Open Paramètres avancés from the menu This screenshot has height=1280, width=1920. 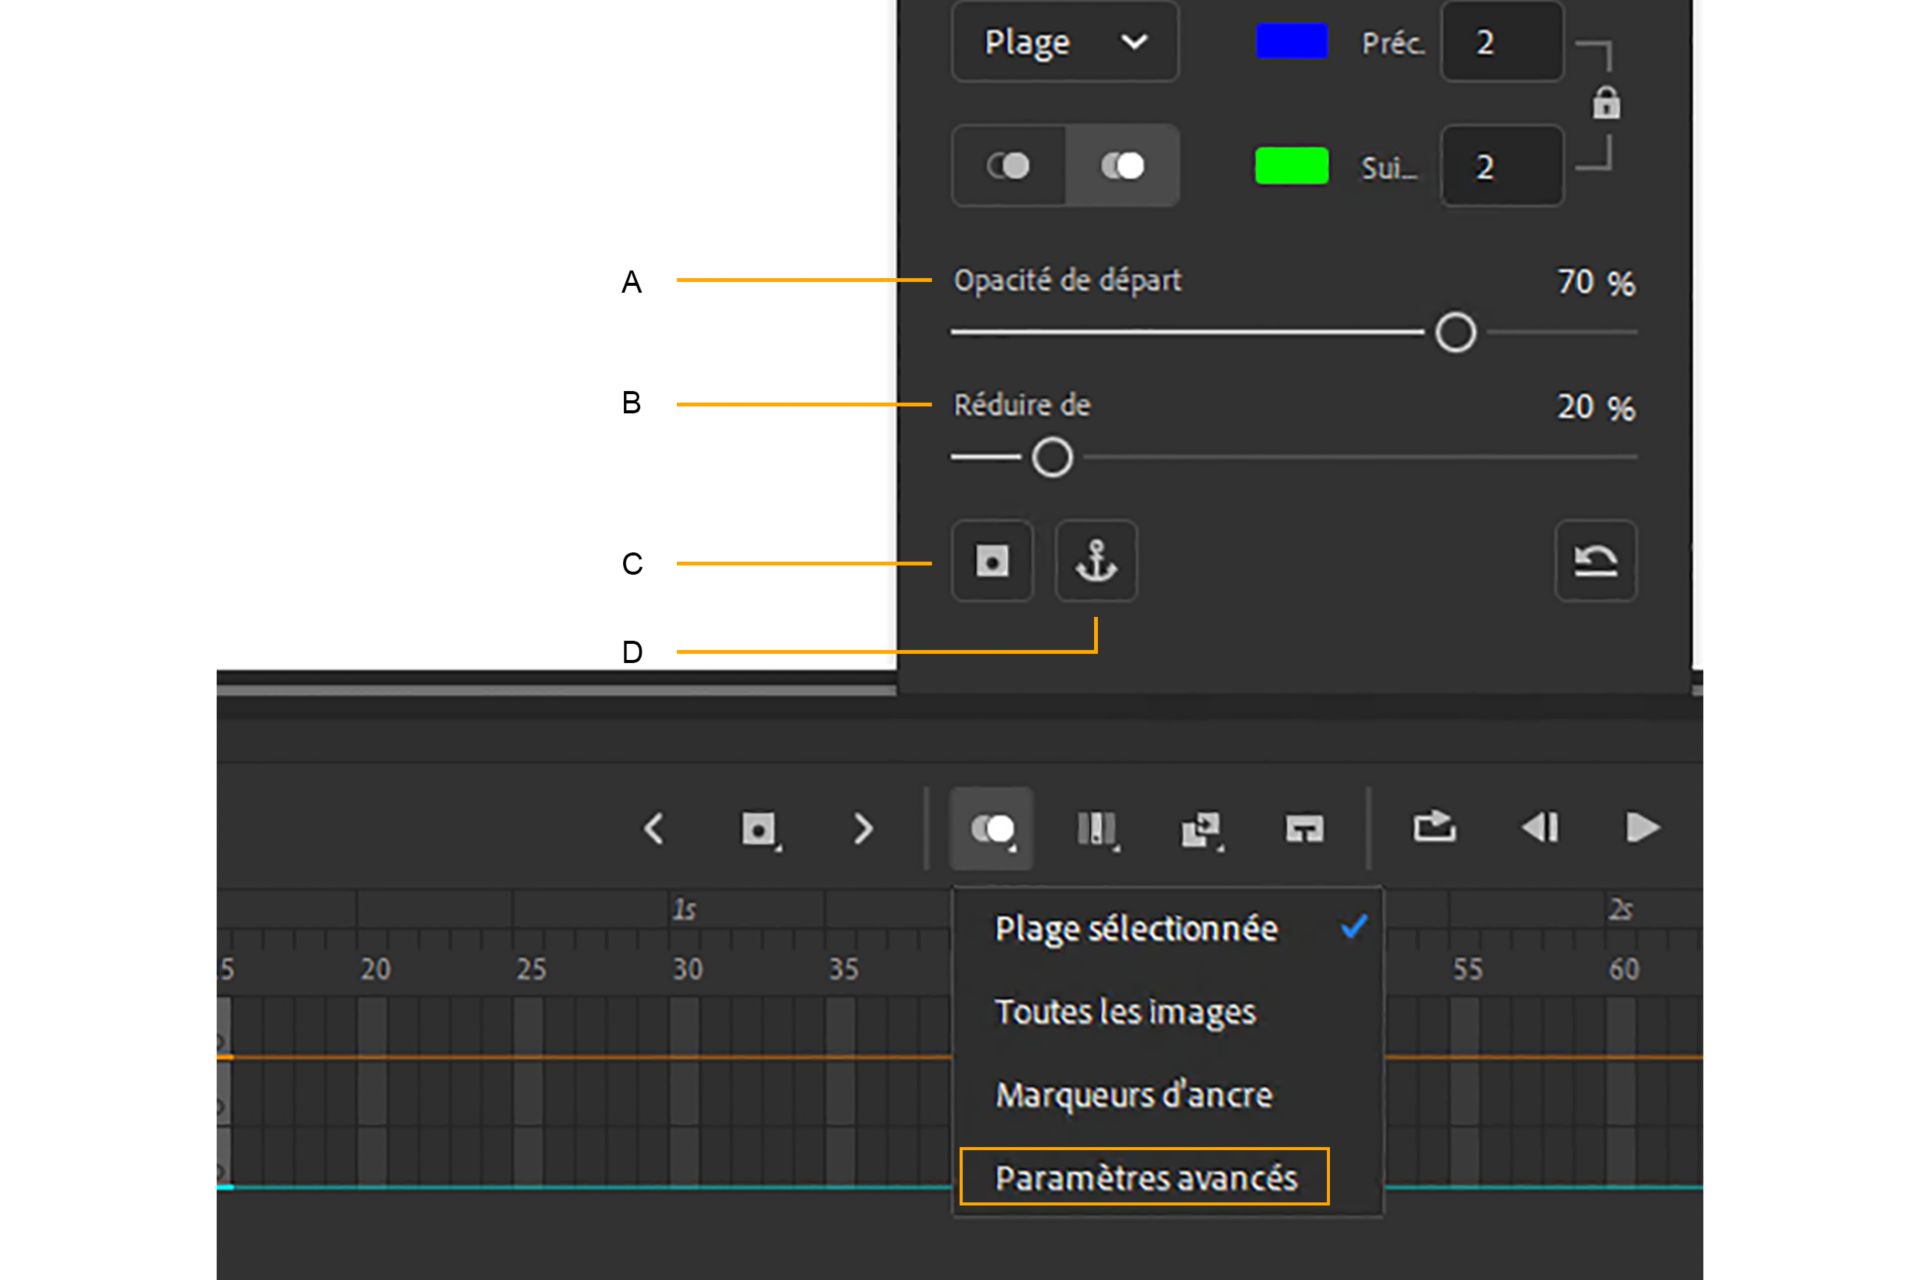tap(1145, 1177)
